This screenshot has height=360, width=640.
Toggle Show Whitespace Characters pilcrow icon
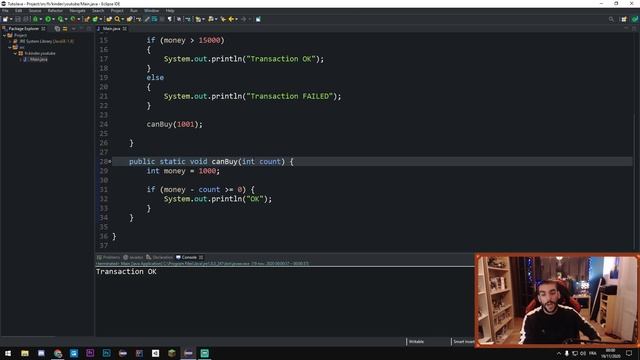point(170,19)
